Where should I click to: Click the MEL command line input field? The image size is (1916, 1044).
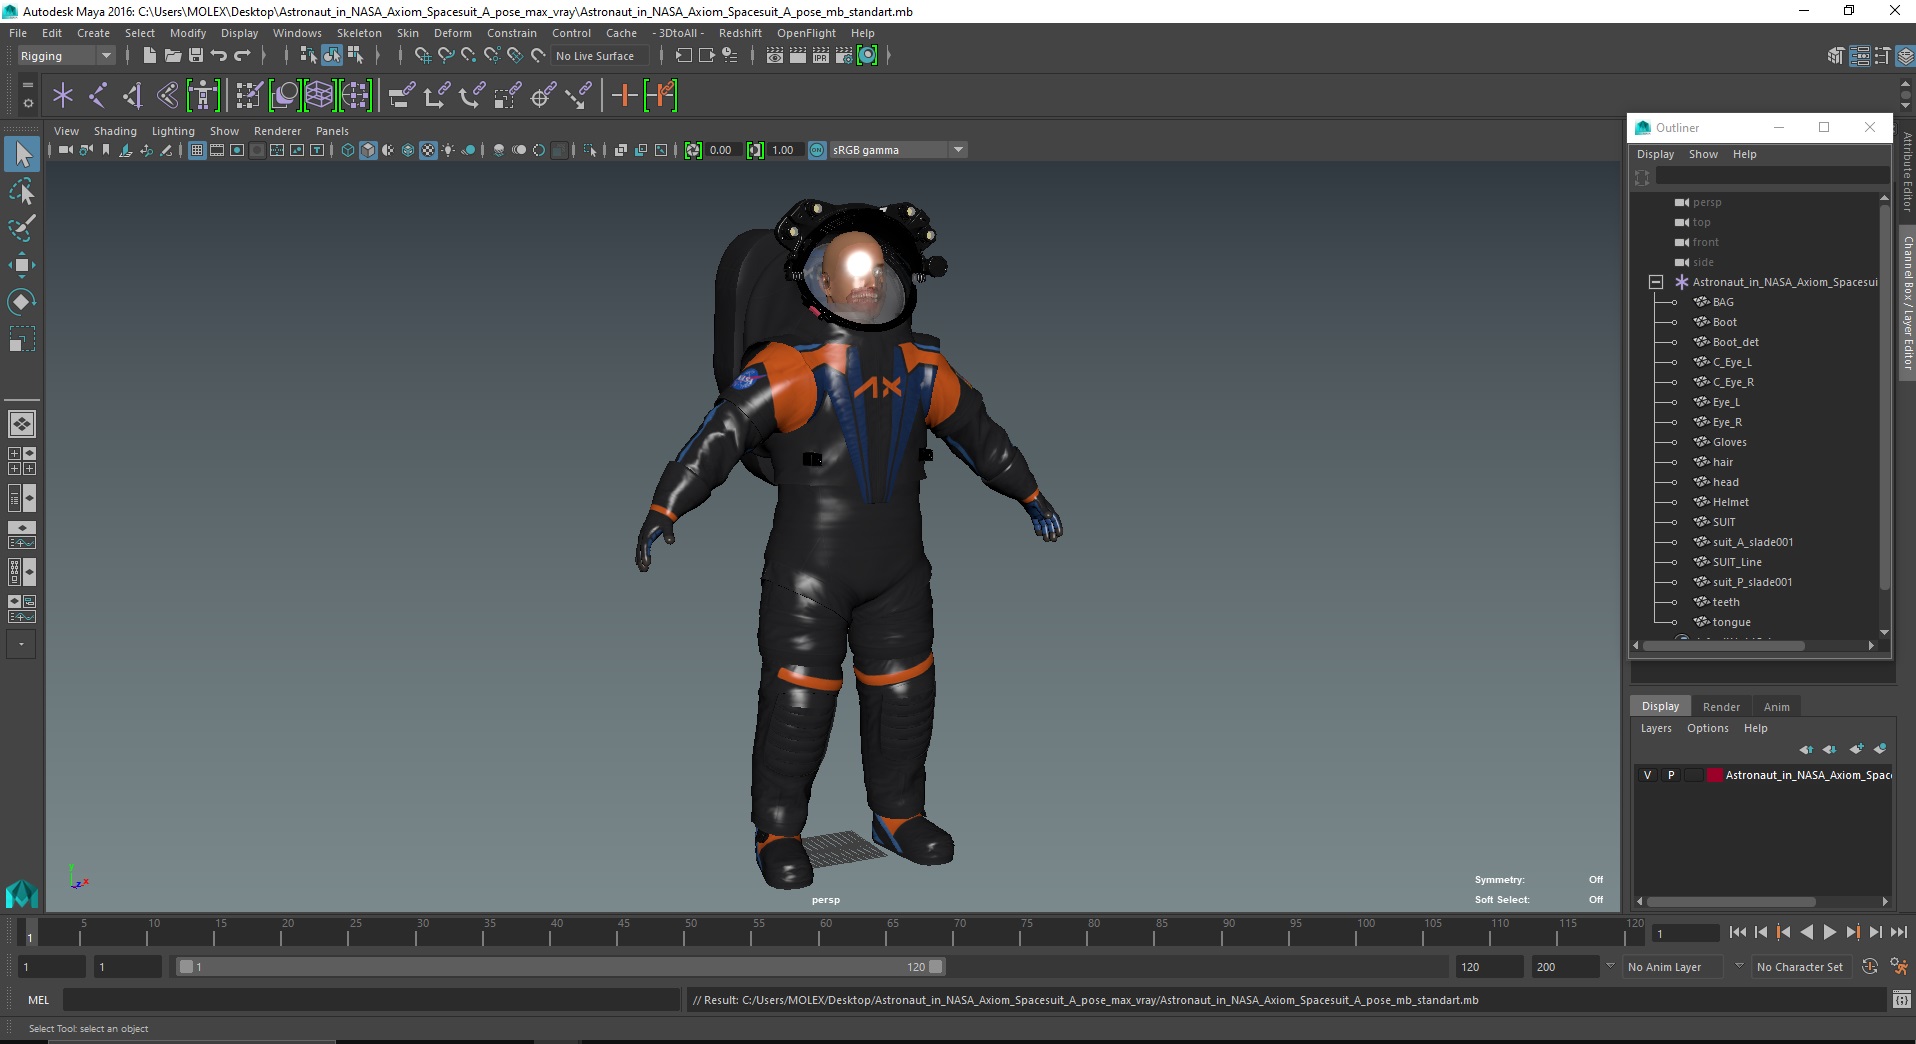pyautogui.click(x=371, y=999)
